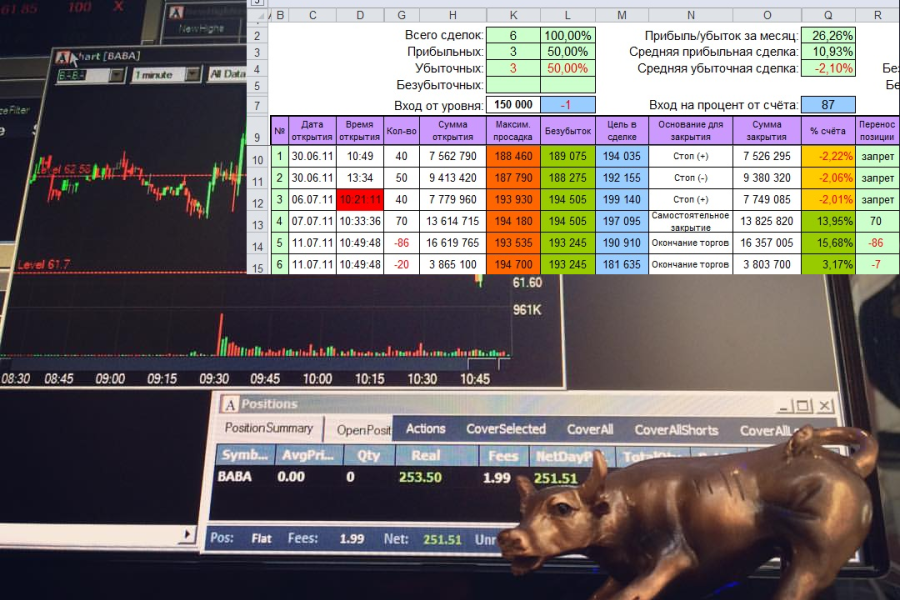The width and height of the screenshot is (900, 600).
Task: Select Excel row header 7
Action: point(258,106)
